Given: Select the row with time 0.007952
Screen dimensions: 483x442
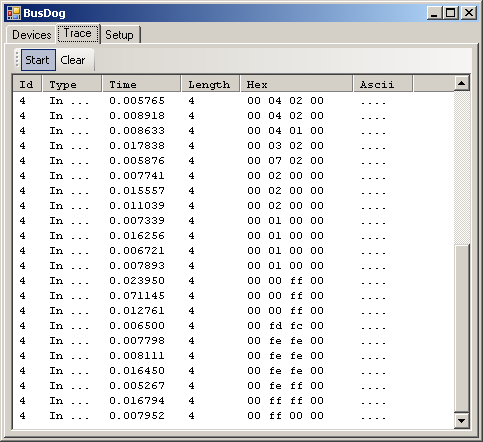Looking at the screenshot, I should pyautogui.click(x=233, y=416).
